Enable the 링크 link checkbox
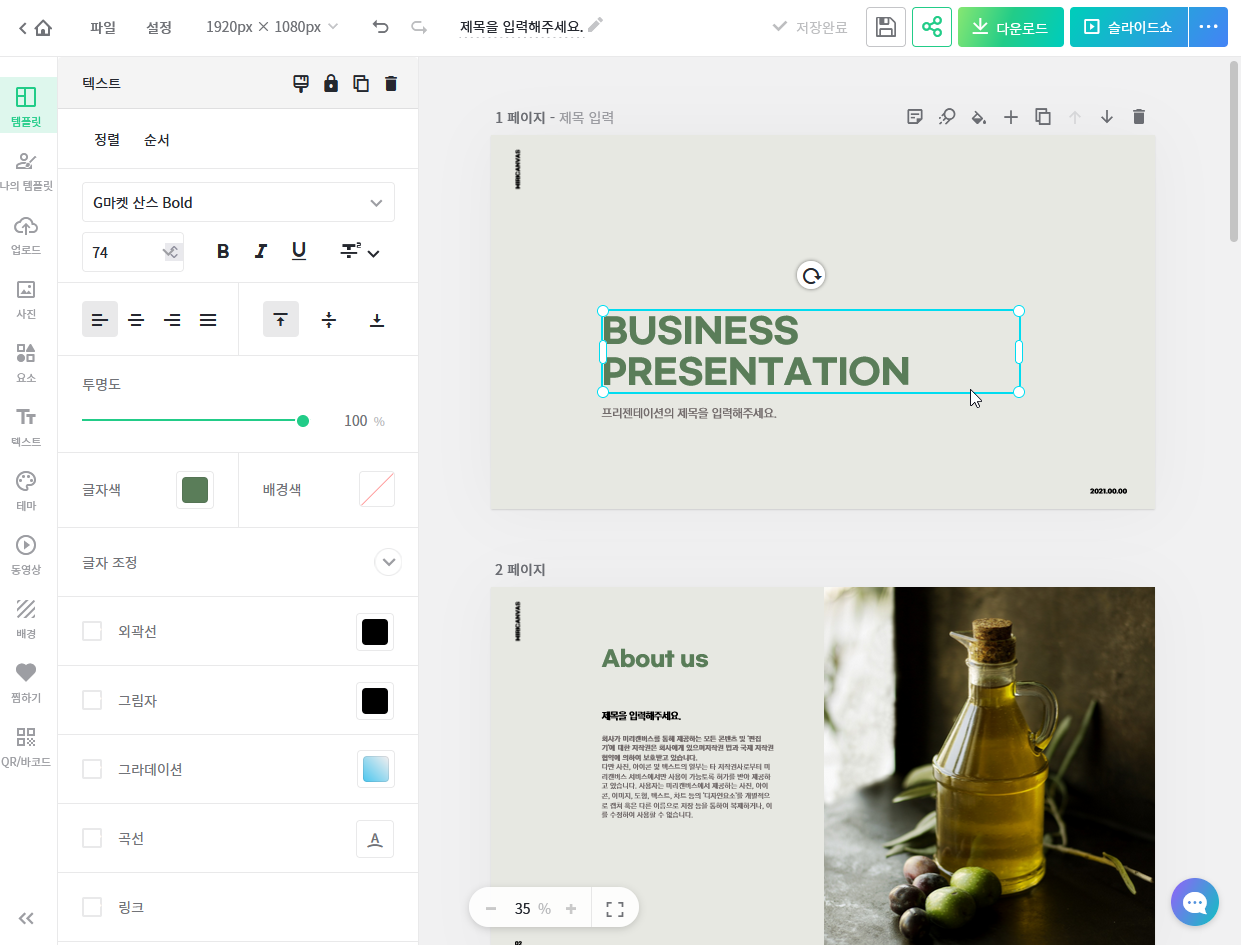This screenshot has height=945, width=1241. (92, 907)
